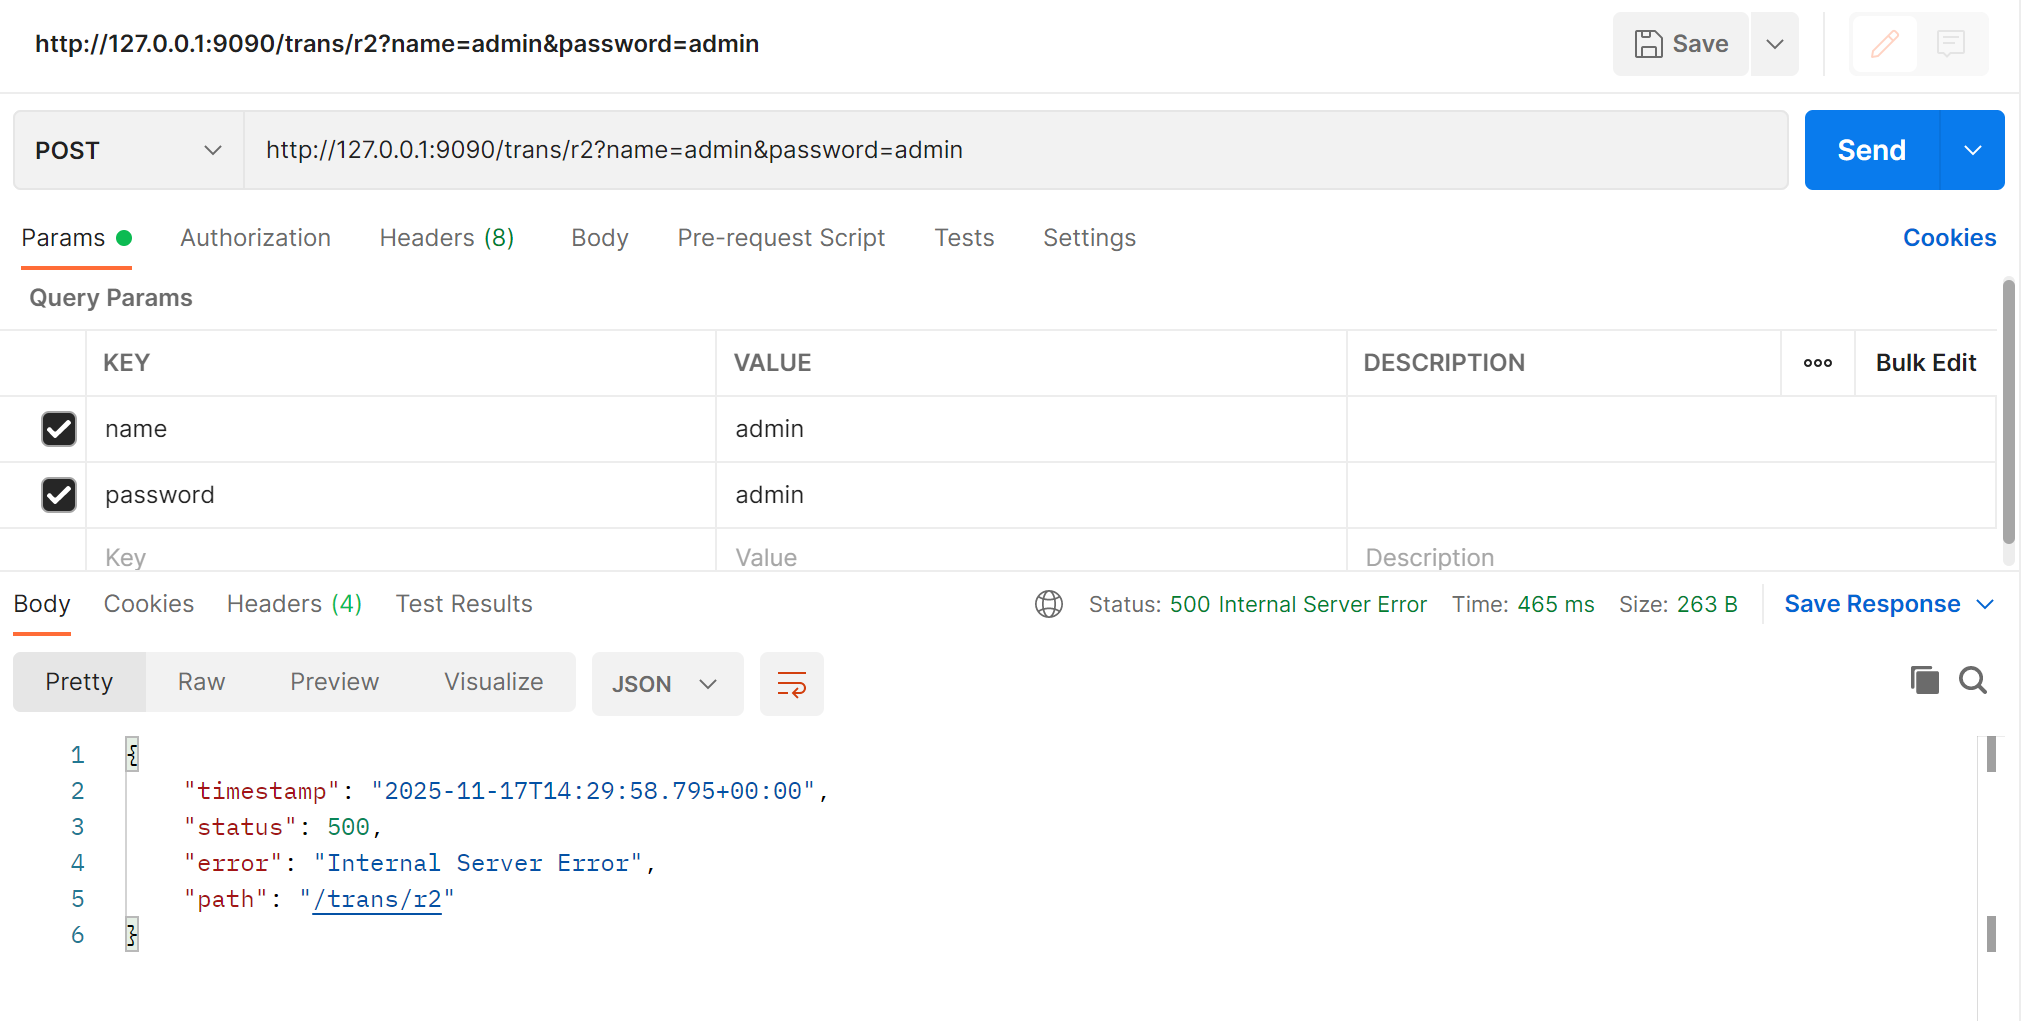Copy response with the copy icon
Image resolution: width=2025 pixels, height=1021 pixels.
click(1924, 680)
